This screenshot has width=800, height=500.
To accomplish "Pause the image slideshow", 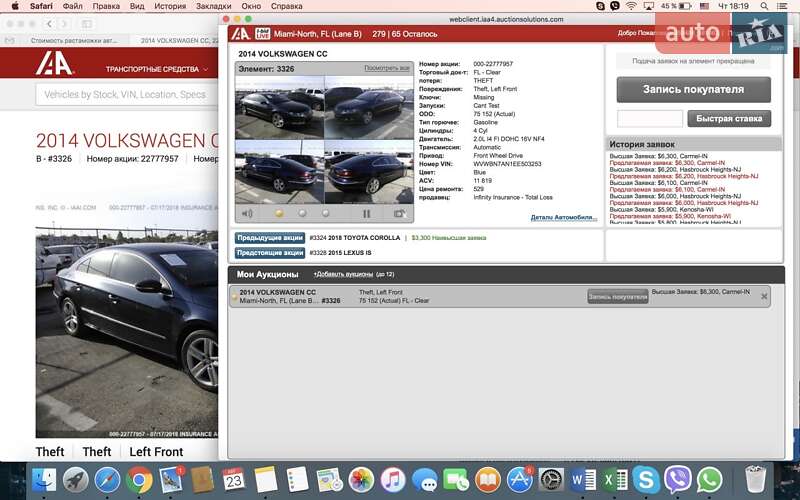I will click(366, 213).
